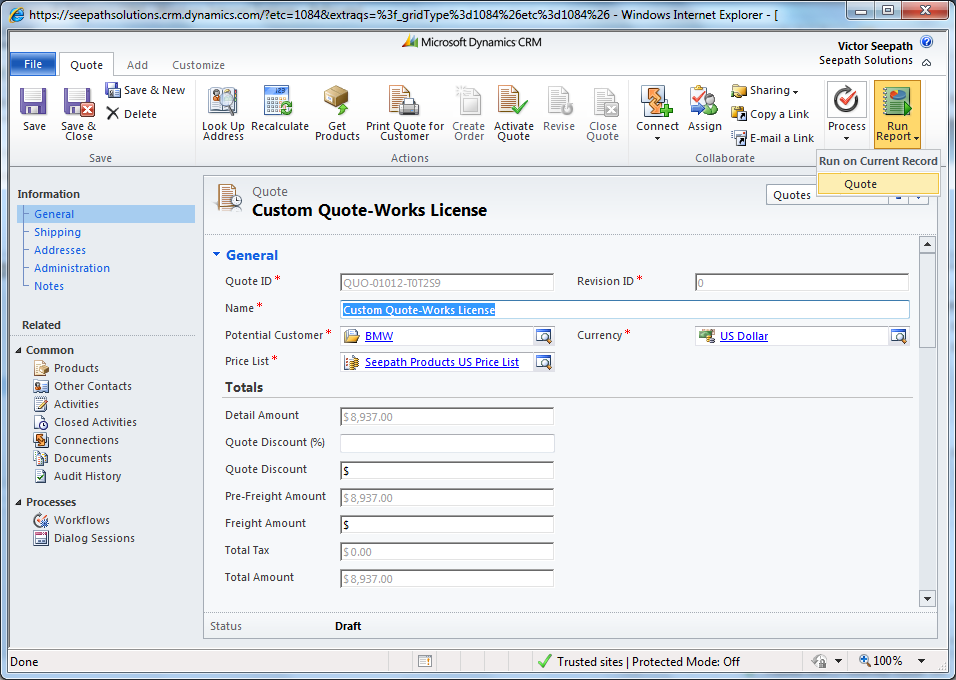Screen dimensions: 956x680
Task: Switch to the Customize ribbon tab
Action: 198,65
